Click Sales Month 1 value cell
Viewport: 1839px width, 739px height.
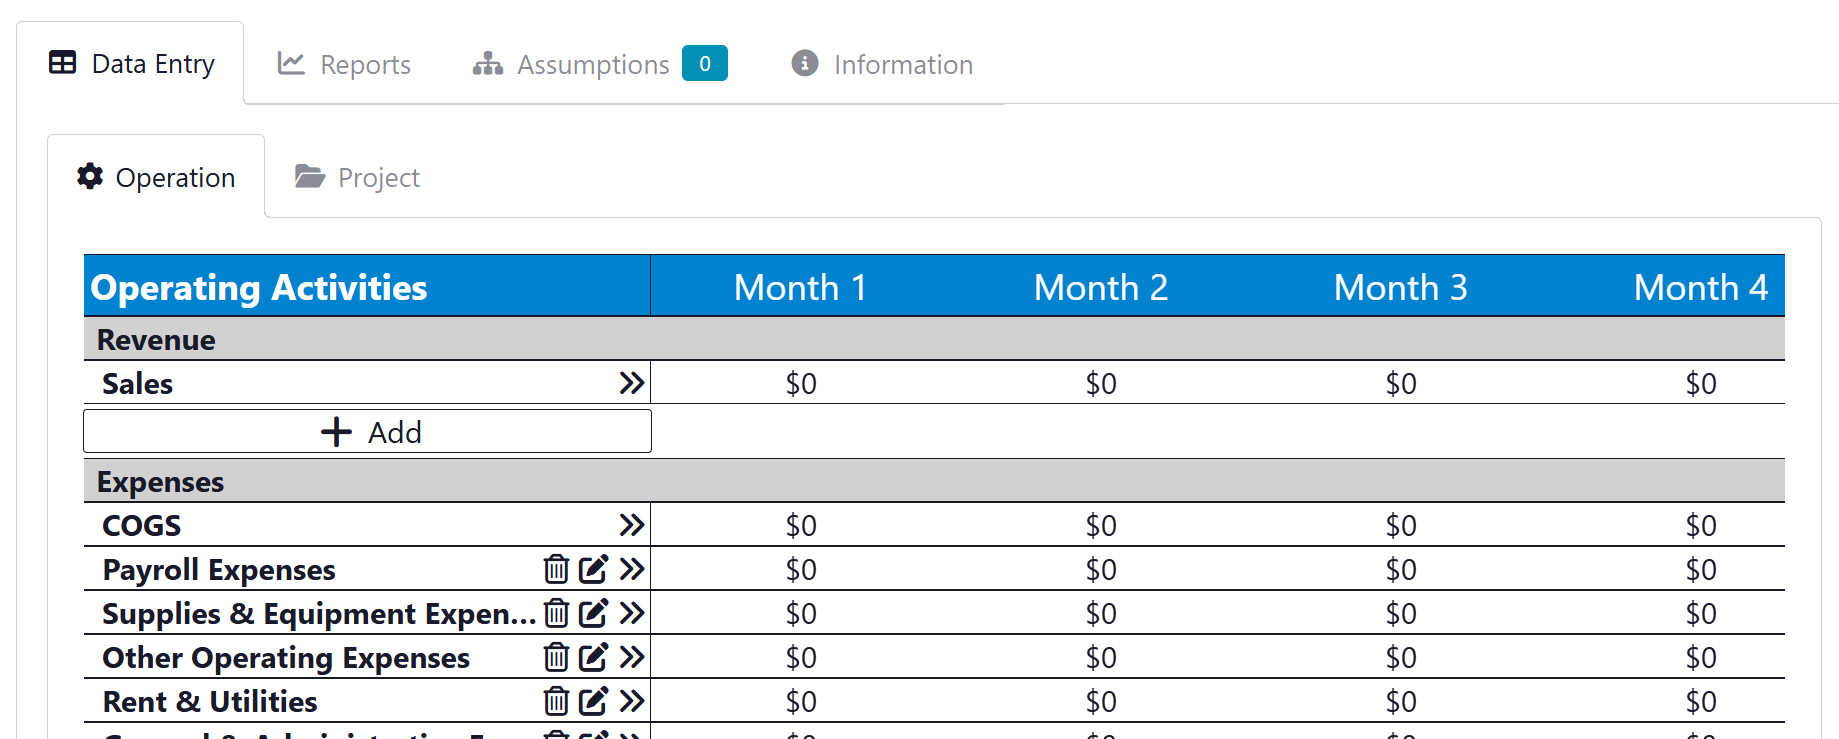pyautogui.click(x=801, y=383)
